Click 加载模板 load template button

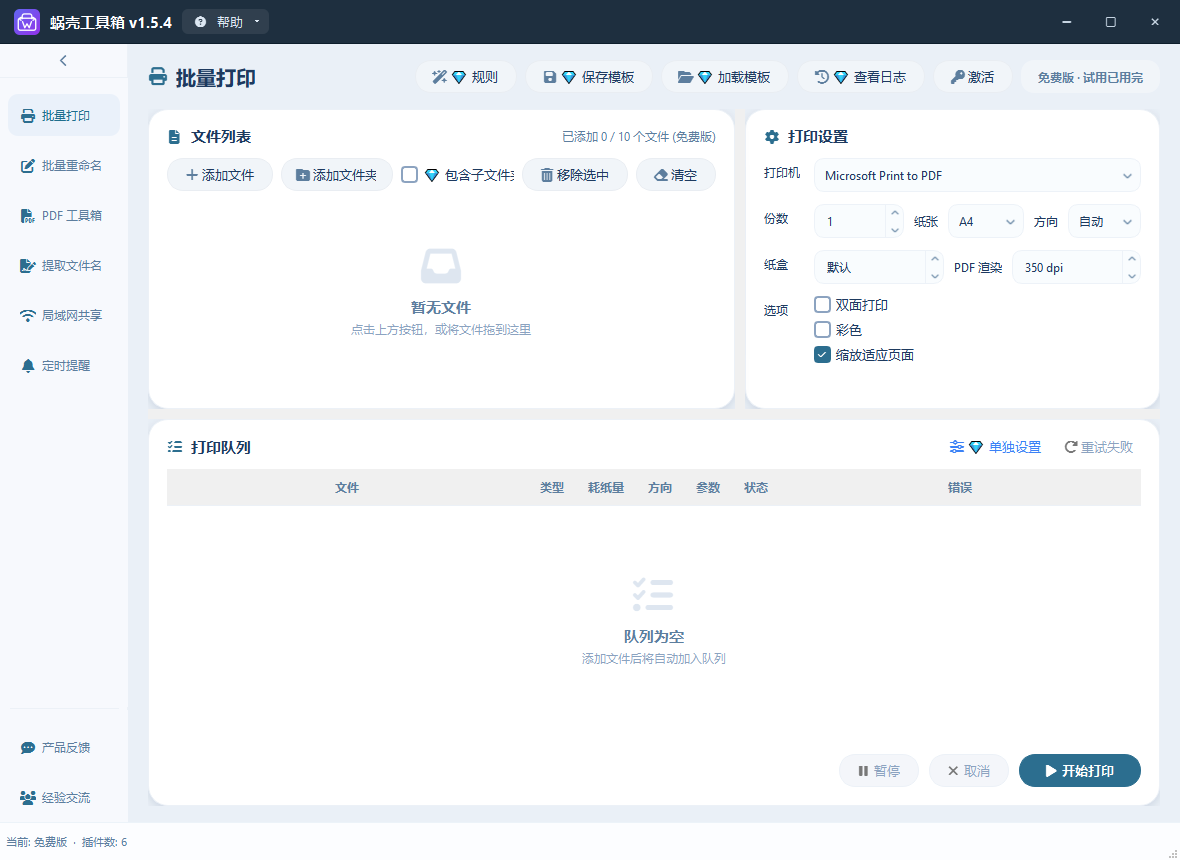(724, 77)
